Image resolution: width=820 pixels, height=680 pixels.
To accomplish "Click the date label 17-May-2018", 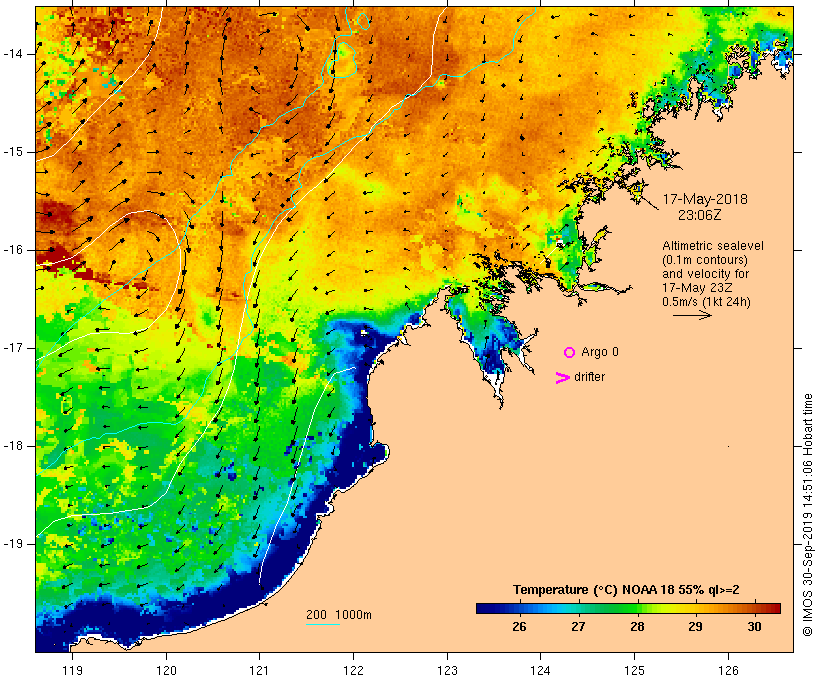I will [705, 199].
